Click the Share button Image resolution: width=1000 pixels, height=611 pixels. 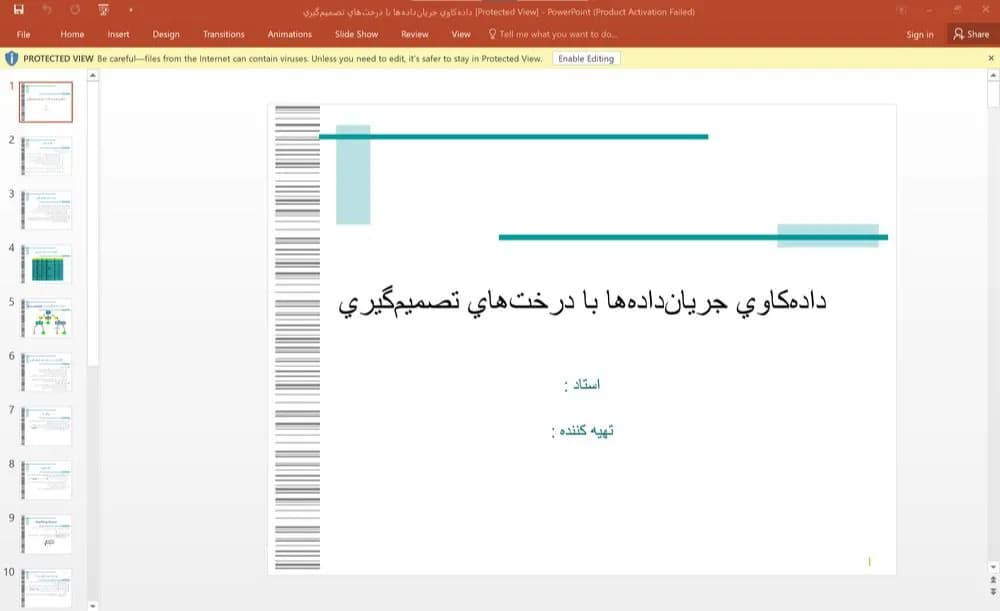pos(971,34)
